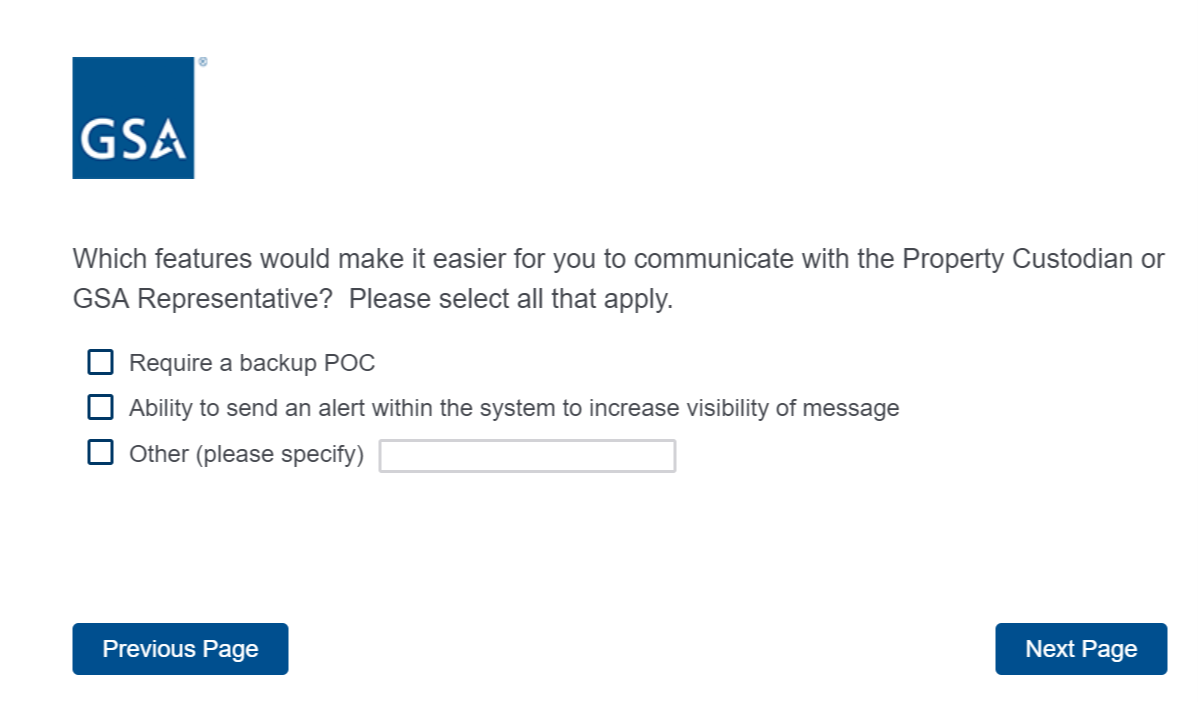Focus the Other specify text field

click(x=527, y=456)
